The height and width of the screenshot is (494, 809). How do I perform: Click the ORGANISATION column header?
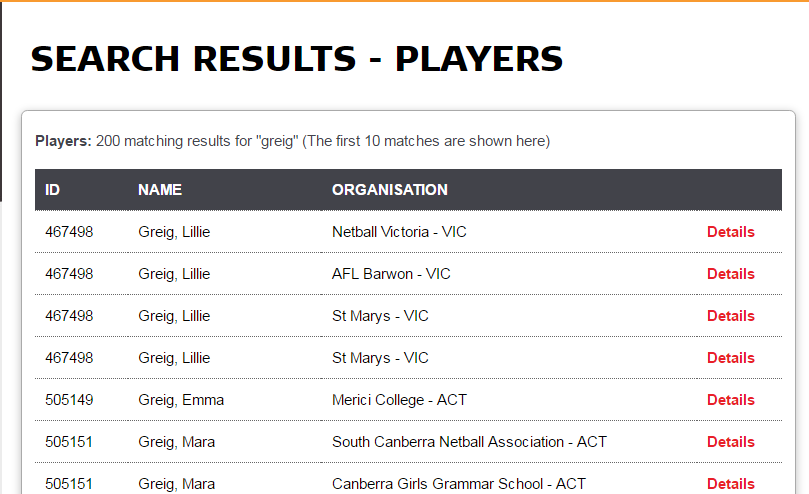point(390,190)
